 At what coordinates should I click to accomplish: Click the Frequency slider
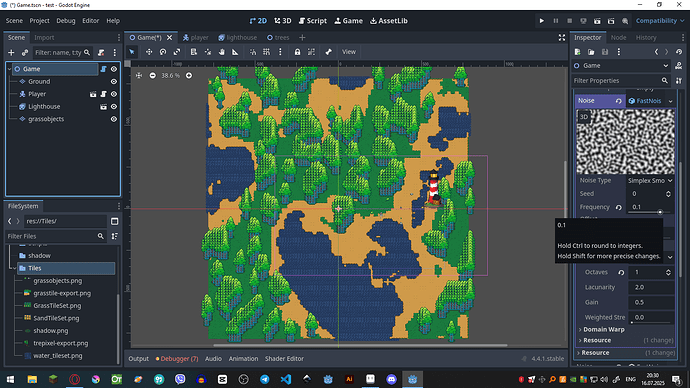tap(651, 212)
